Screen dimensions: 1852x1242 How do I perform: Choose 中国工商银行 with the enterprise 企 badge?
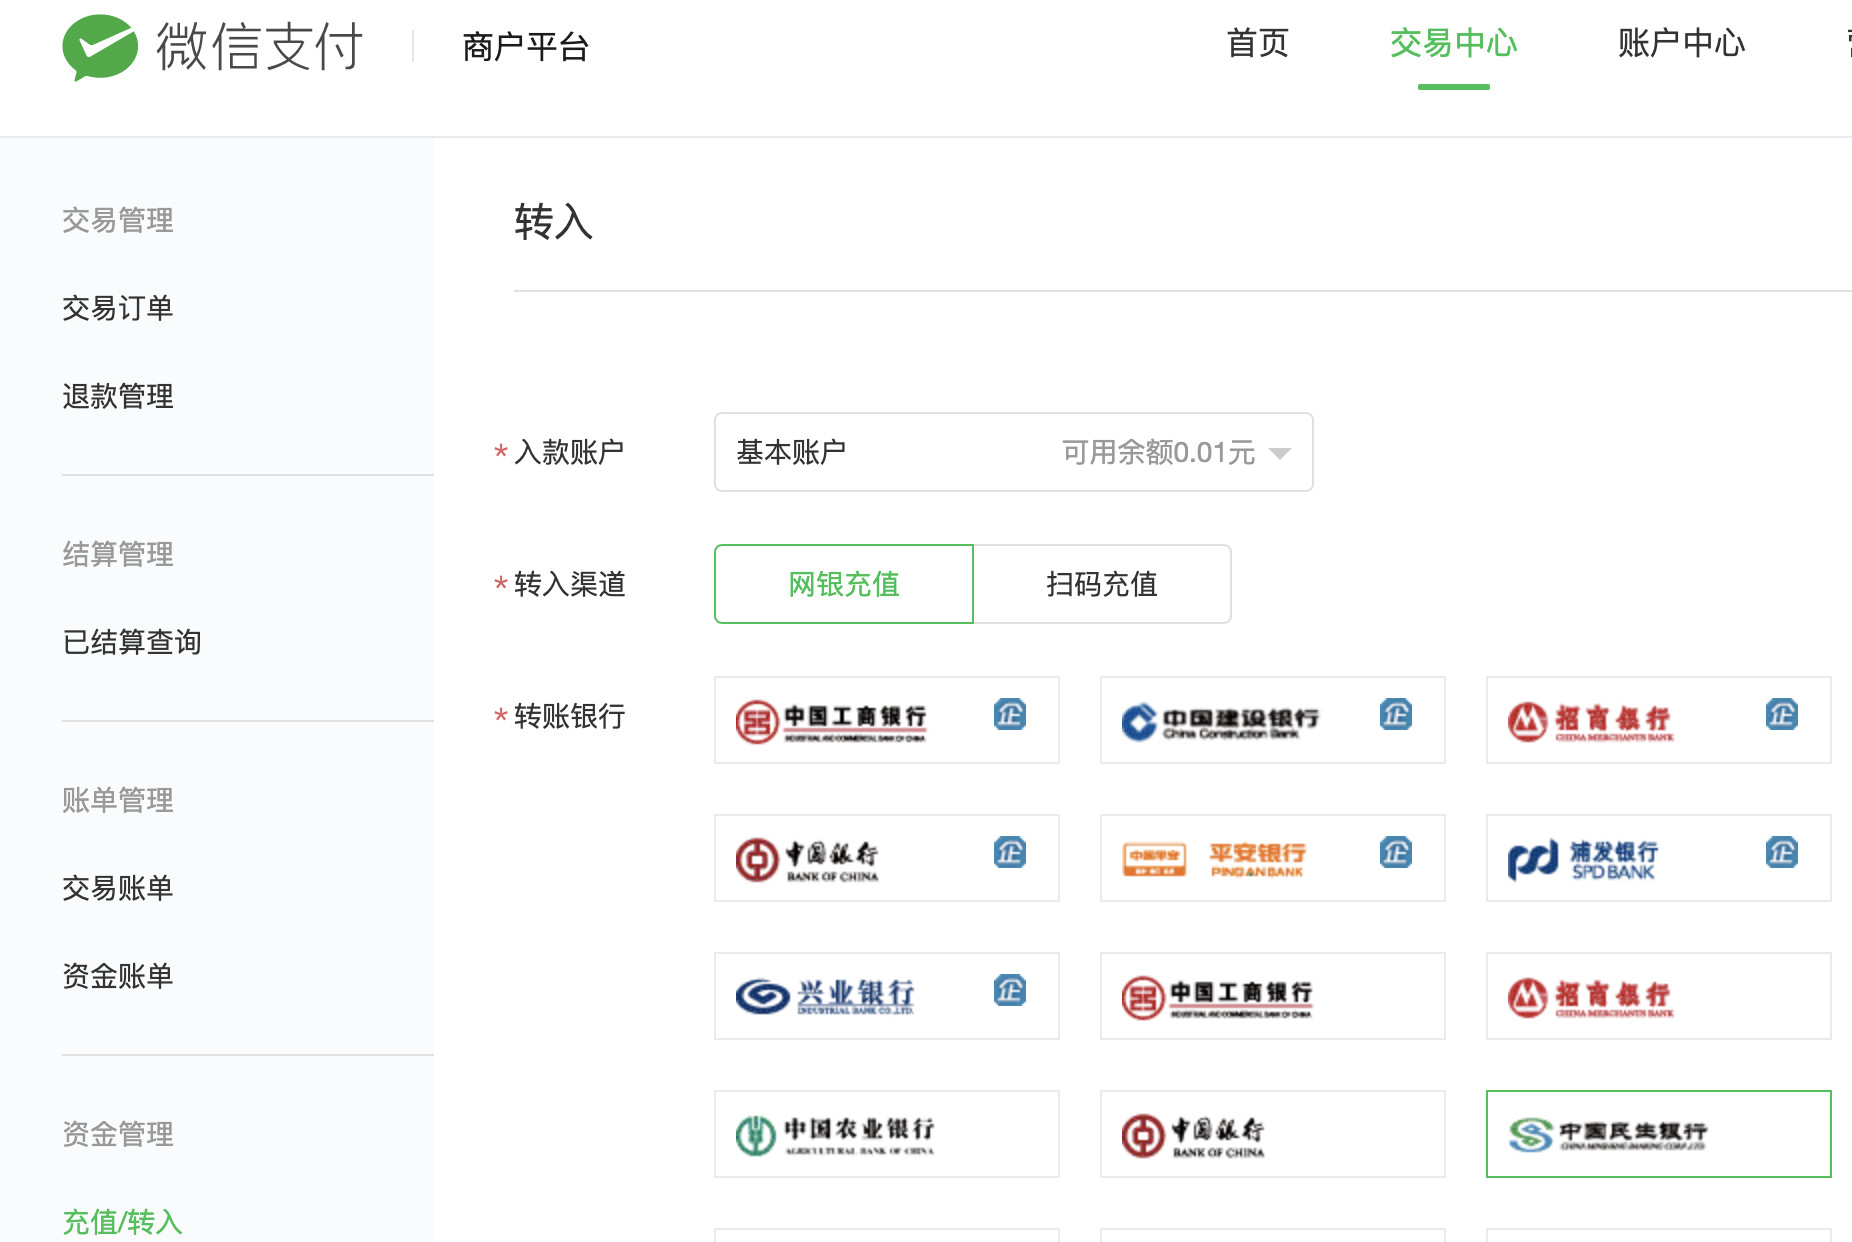(887, 720)
